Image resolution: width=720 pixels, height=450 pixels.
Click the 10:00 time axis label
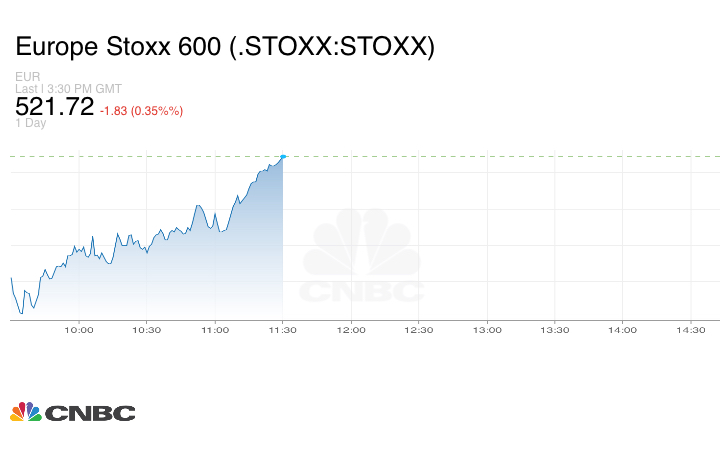[x=79, y=330]
